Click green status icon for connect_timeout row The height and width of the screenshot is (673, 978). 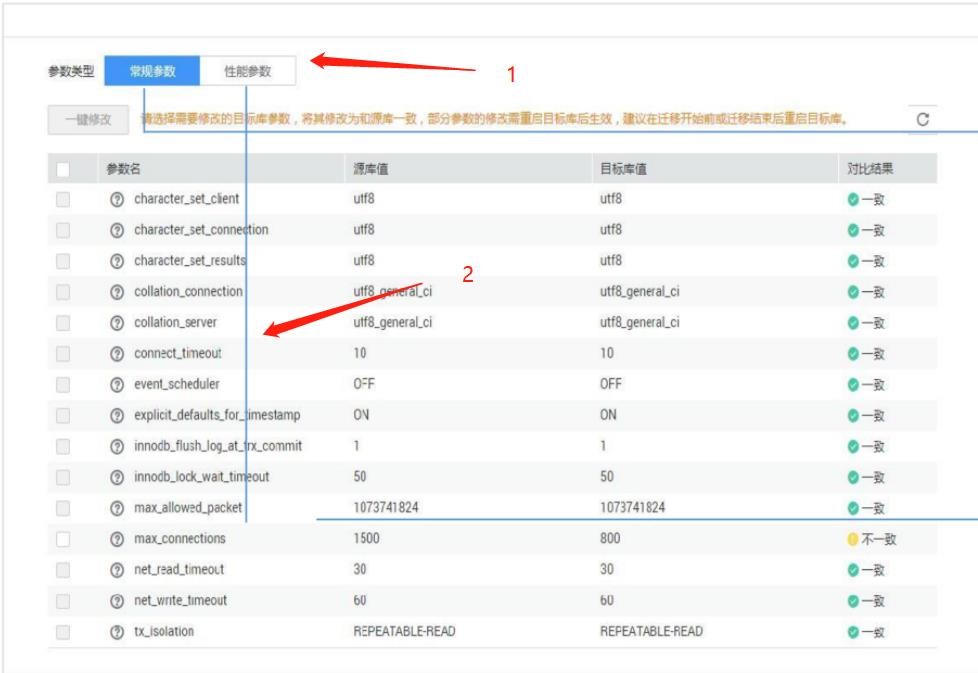(x=853, y=354)
